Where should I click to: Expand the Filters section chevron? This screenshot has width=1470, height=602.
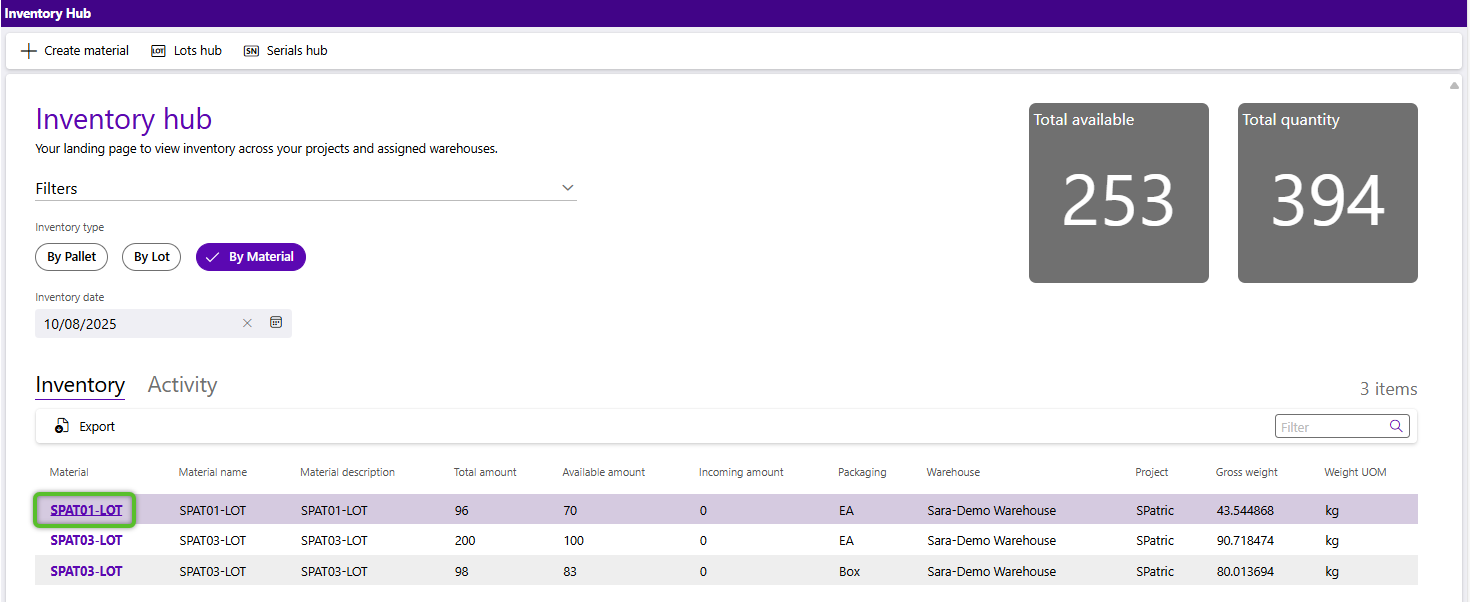coord(567,188)
